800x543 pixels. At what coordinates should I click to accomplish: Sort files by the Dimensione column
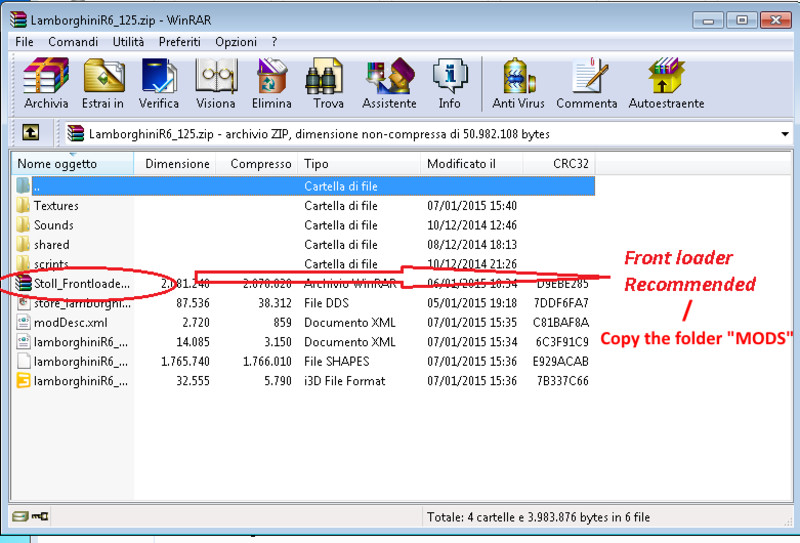[x=177, y=163]
